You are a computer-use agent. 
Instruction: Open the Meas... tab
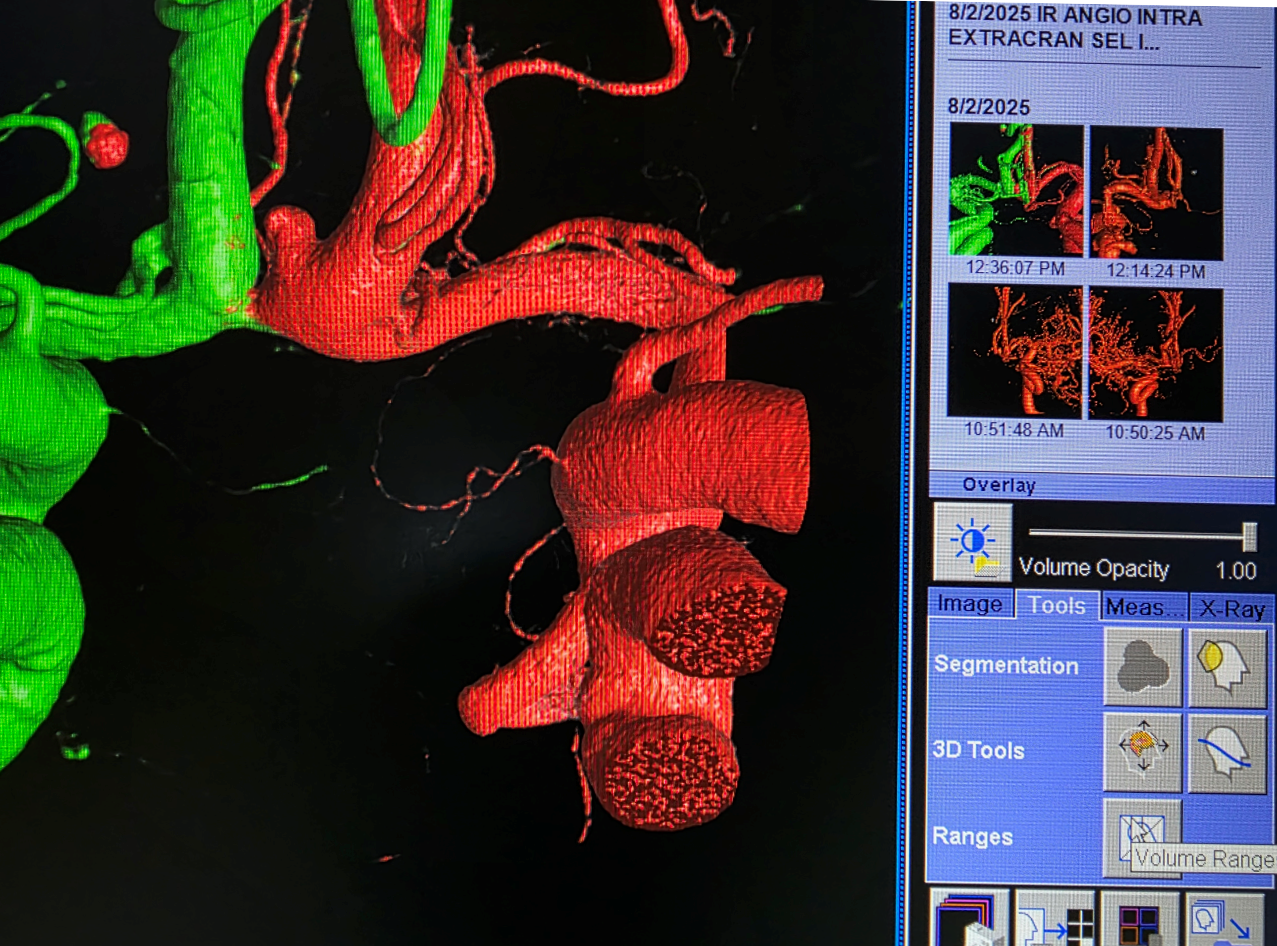(x=1143, y=607)
